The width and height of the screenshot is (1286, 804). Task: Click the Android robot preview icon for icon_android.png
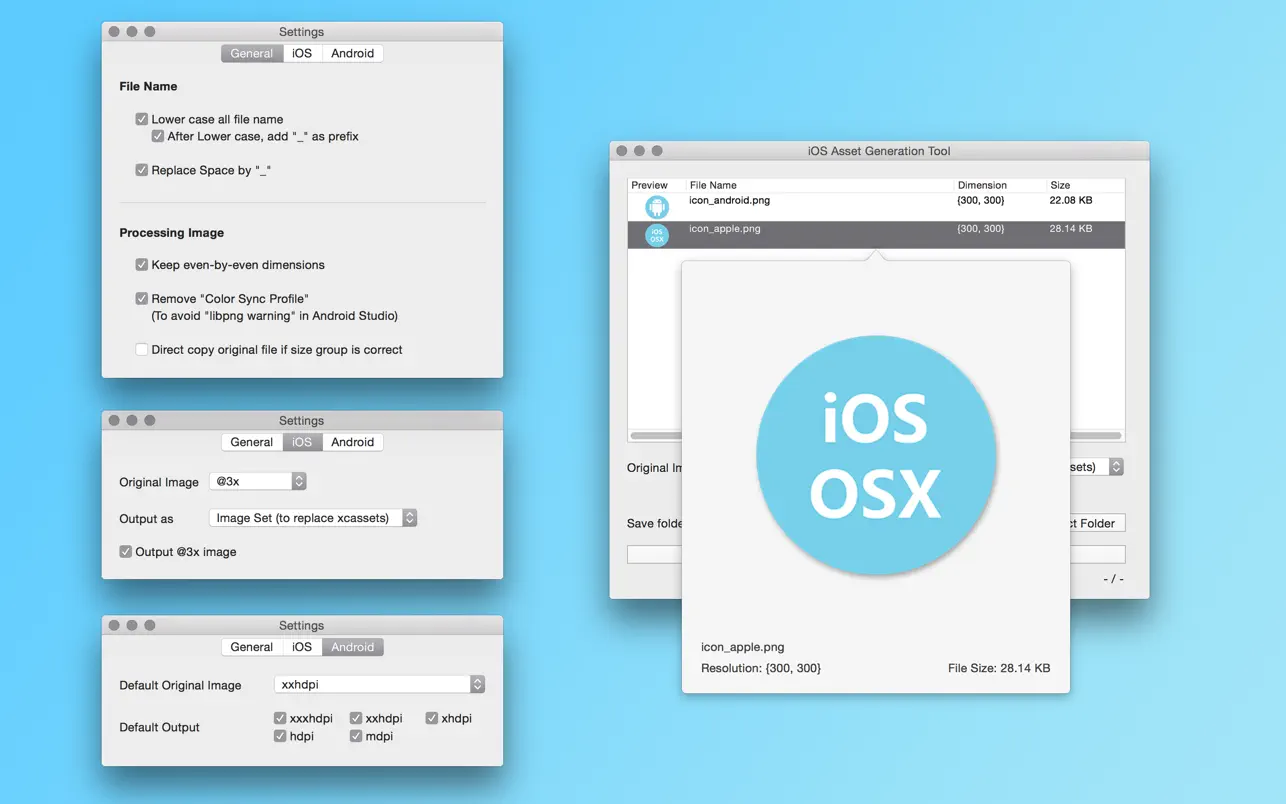coord(656,205)
